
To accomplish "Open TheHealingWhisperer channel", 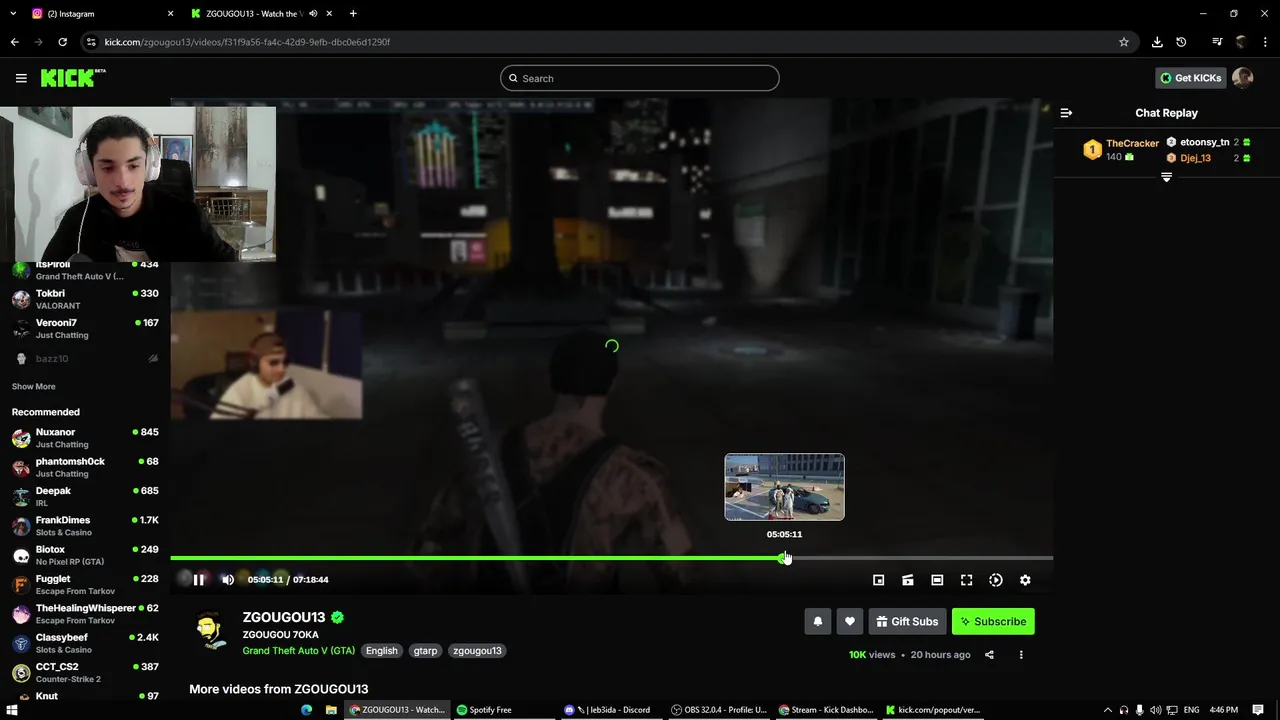I will point(85,613).
